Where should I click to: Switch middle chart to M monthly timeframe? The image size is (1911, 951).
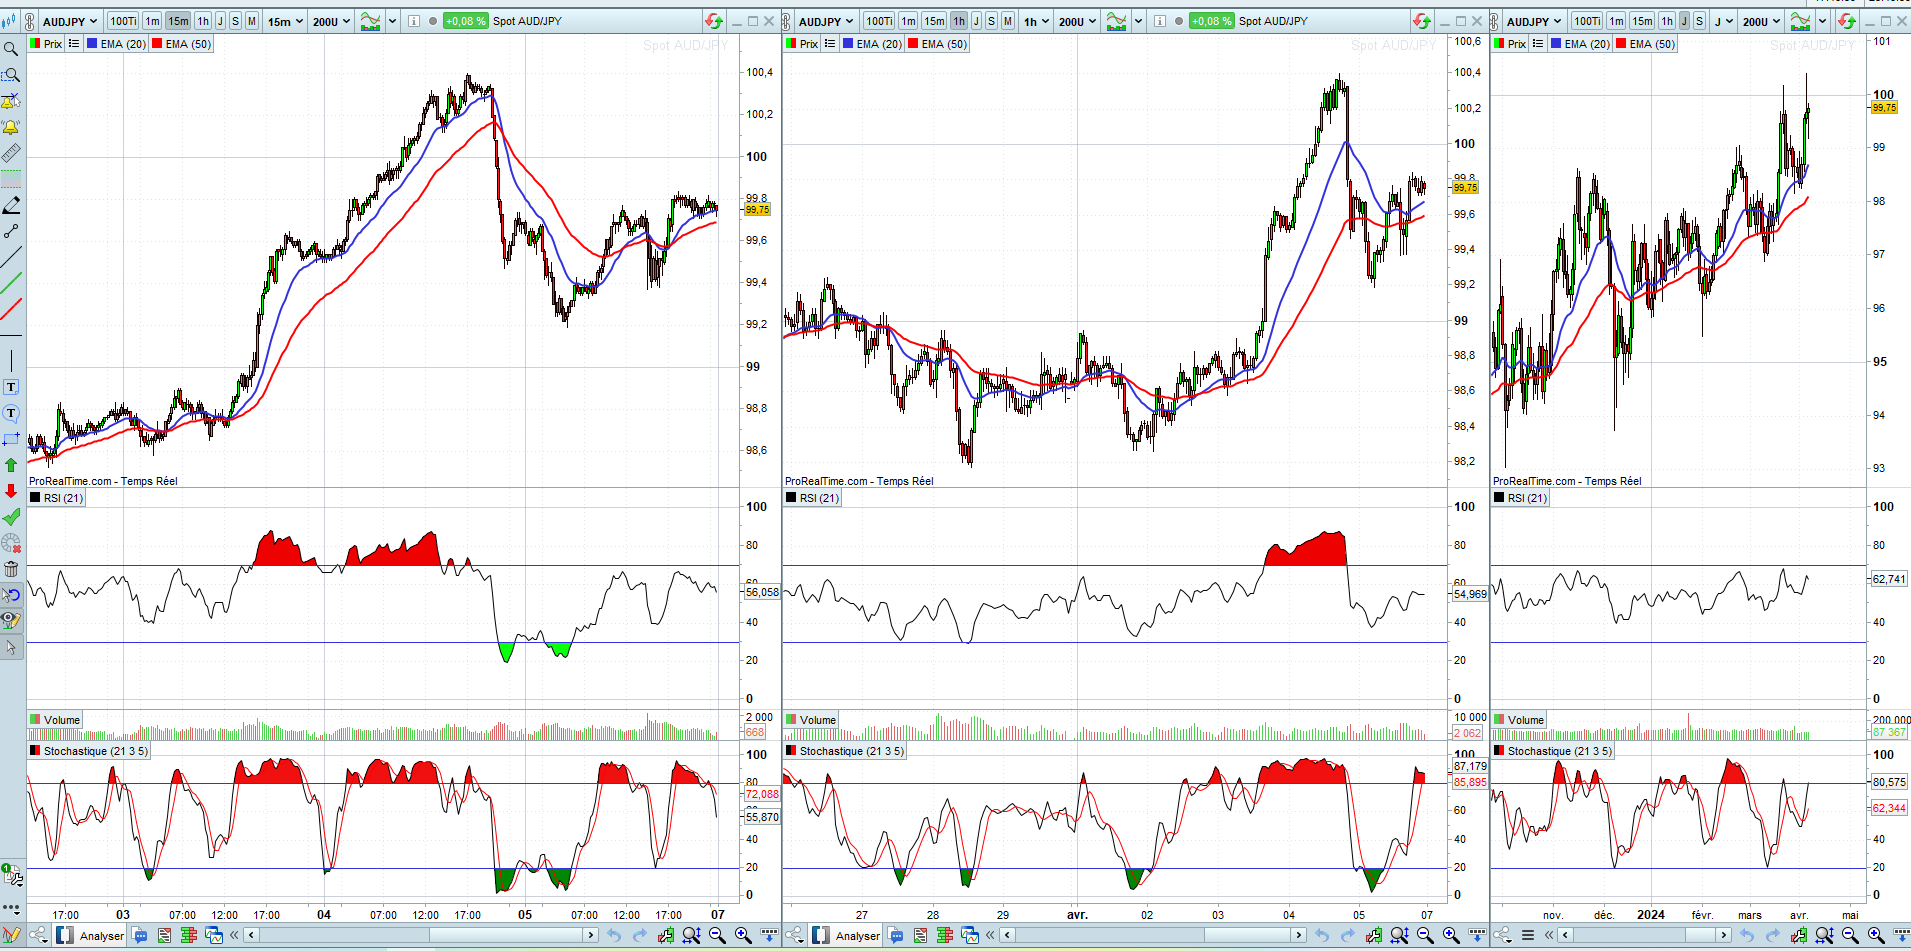coord(1007,21)
